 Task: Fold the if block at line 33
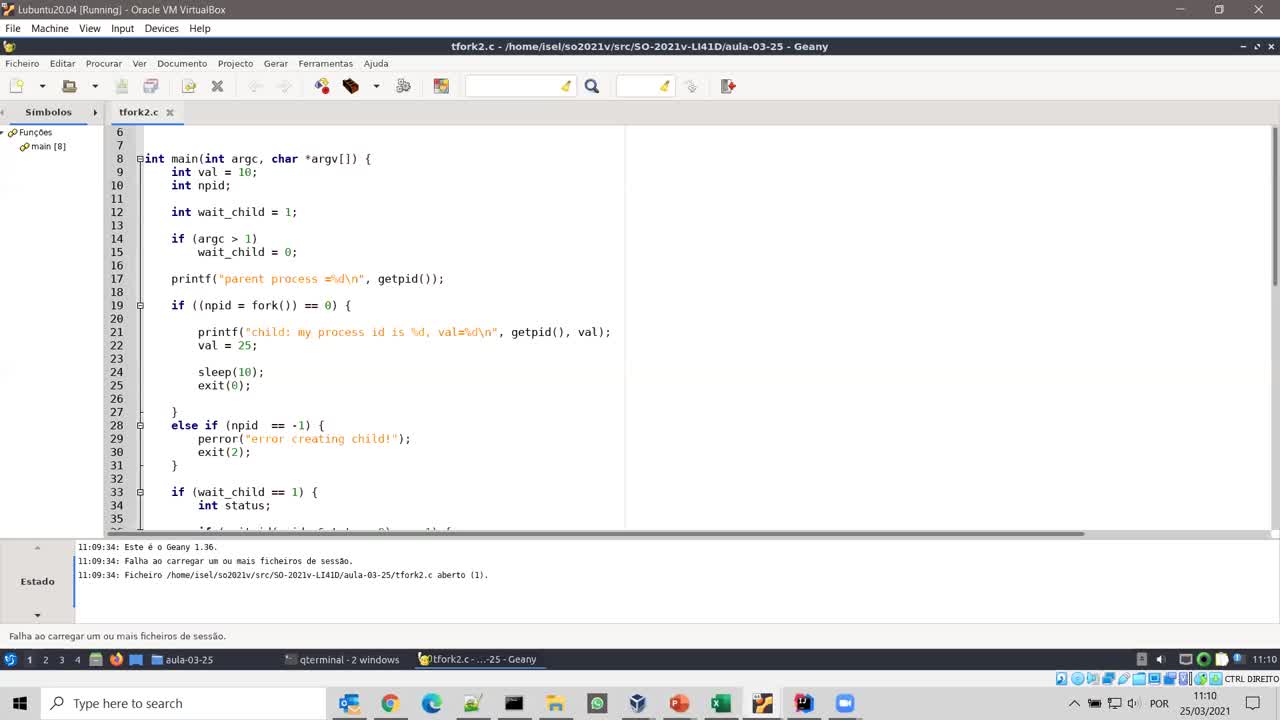tap(140, 492)
